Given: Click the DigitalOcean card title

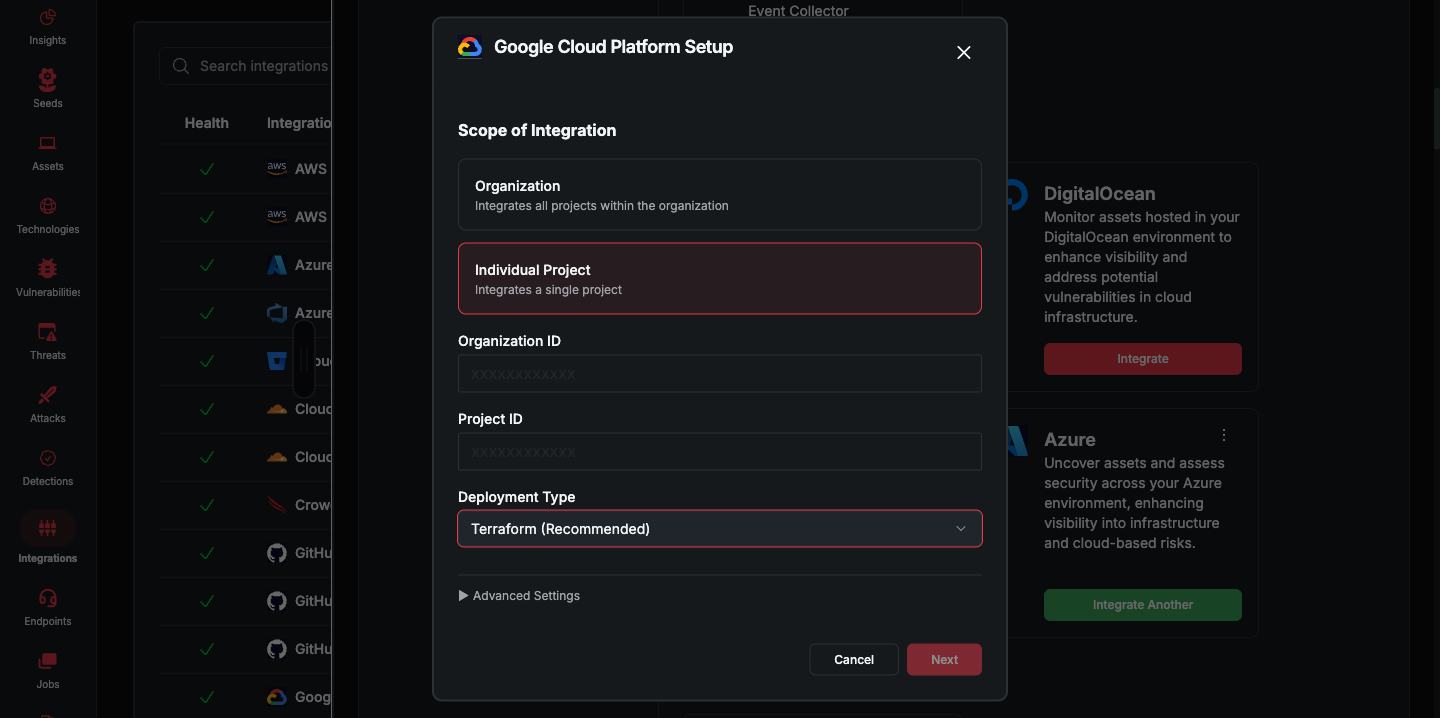Looking at the screenshot, I should click(x=1100, y=194).
